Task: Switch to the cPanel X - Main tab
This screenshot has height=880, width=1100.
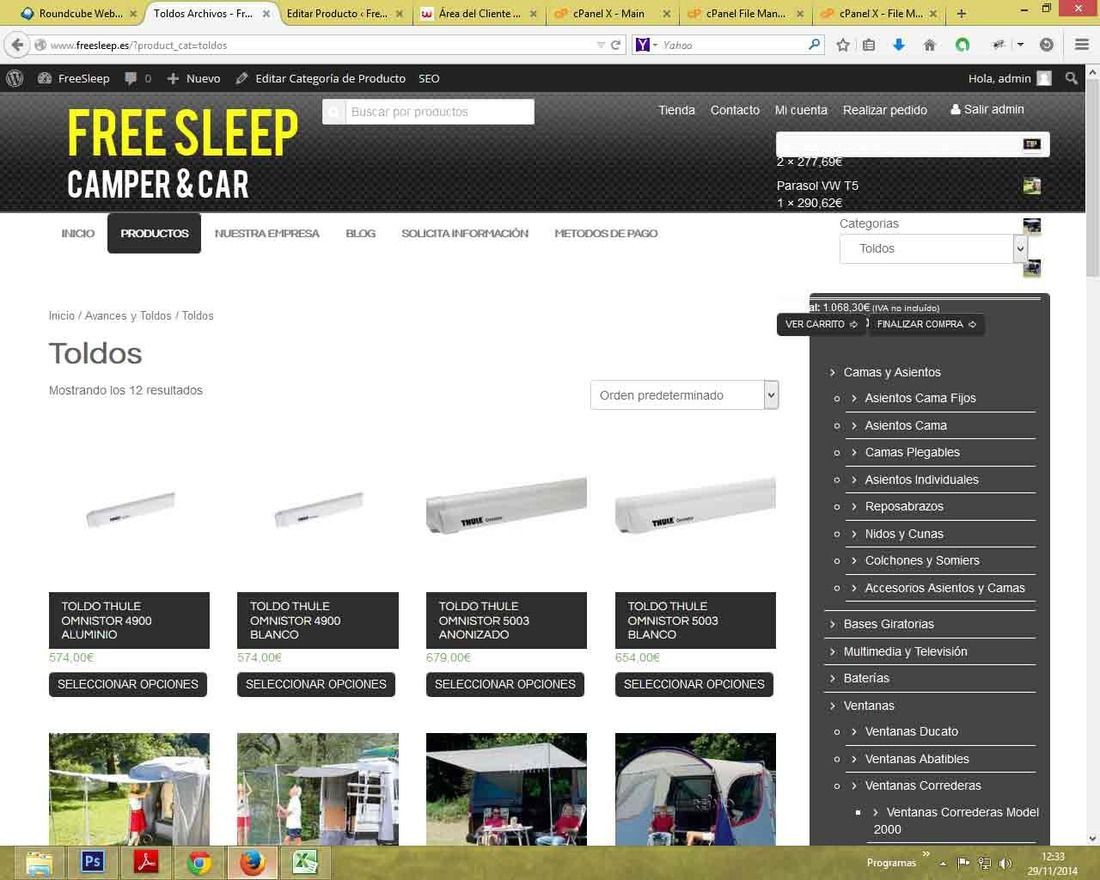Action: 608,13
